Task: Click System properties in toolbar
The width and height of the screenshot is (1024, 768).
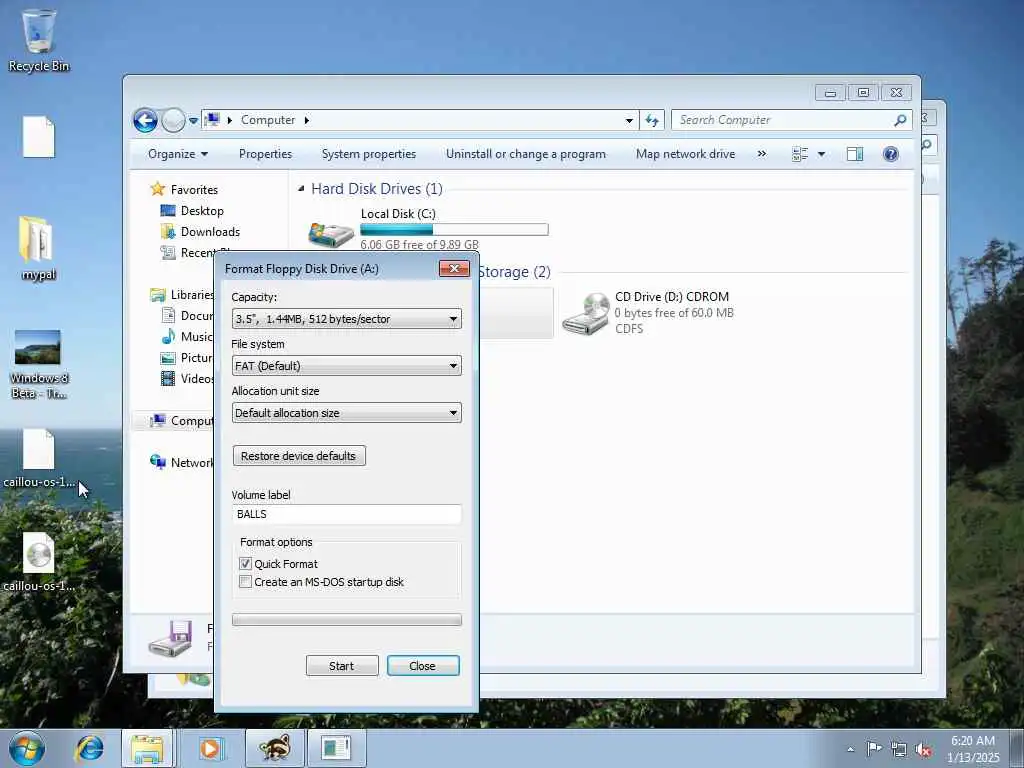Action: tap(368, 154)
